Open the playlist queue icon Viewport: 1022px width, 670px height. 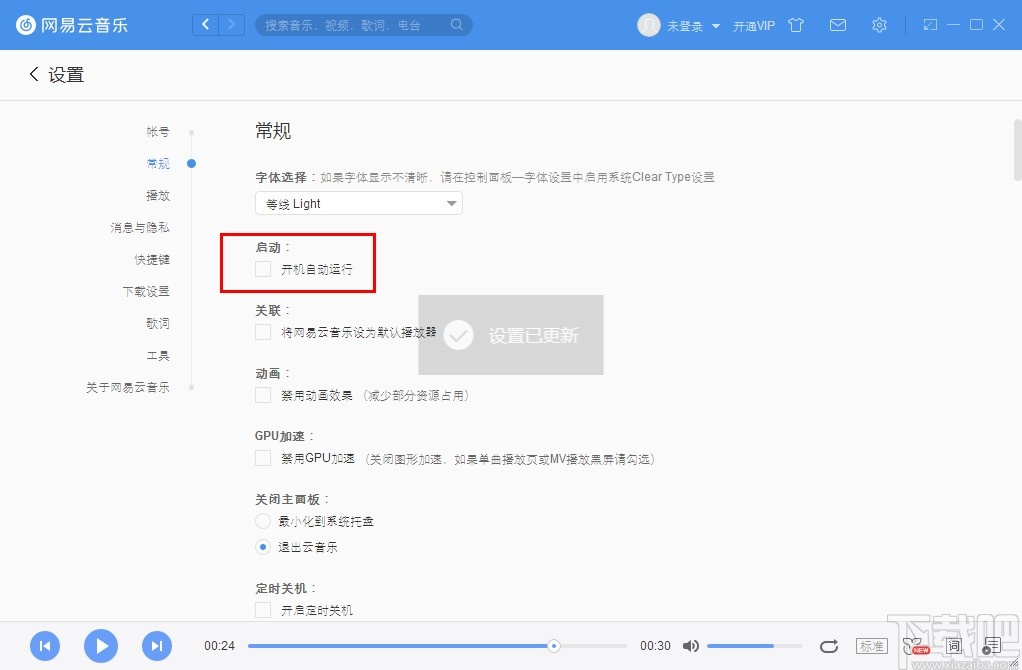click(x=991, y=646)
